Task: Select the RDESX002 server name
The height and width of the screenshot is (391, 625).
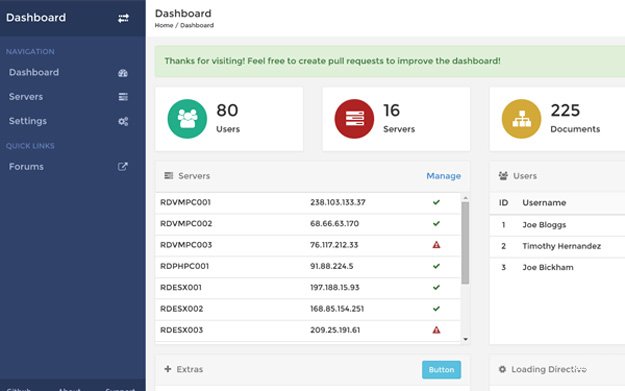Action: click(x=182, y=308)
